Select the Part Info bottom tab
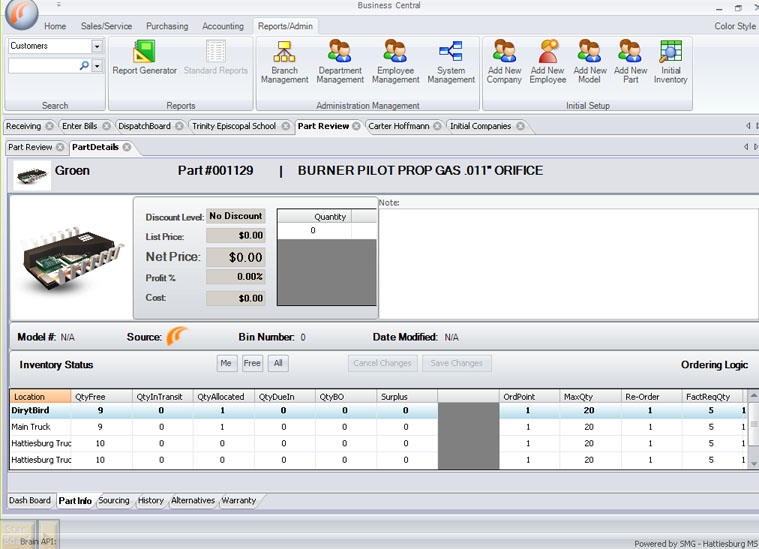 click(x=75, y=501)
